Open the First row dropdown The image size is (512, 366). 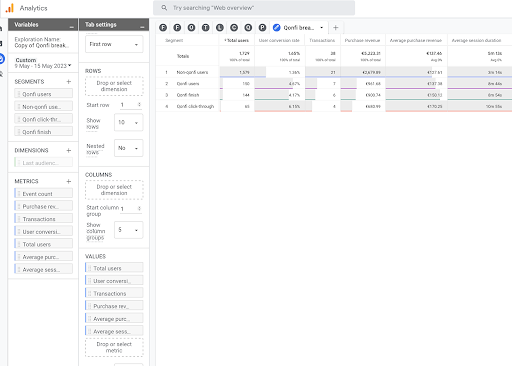[114, 44]
